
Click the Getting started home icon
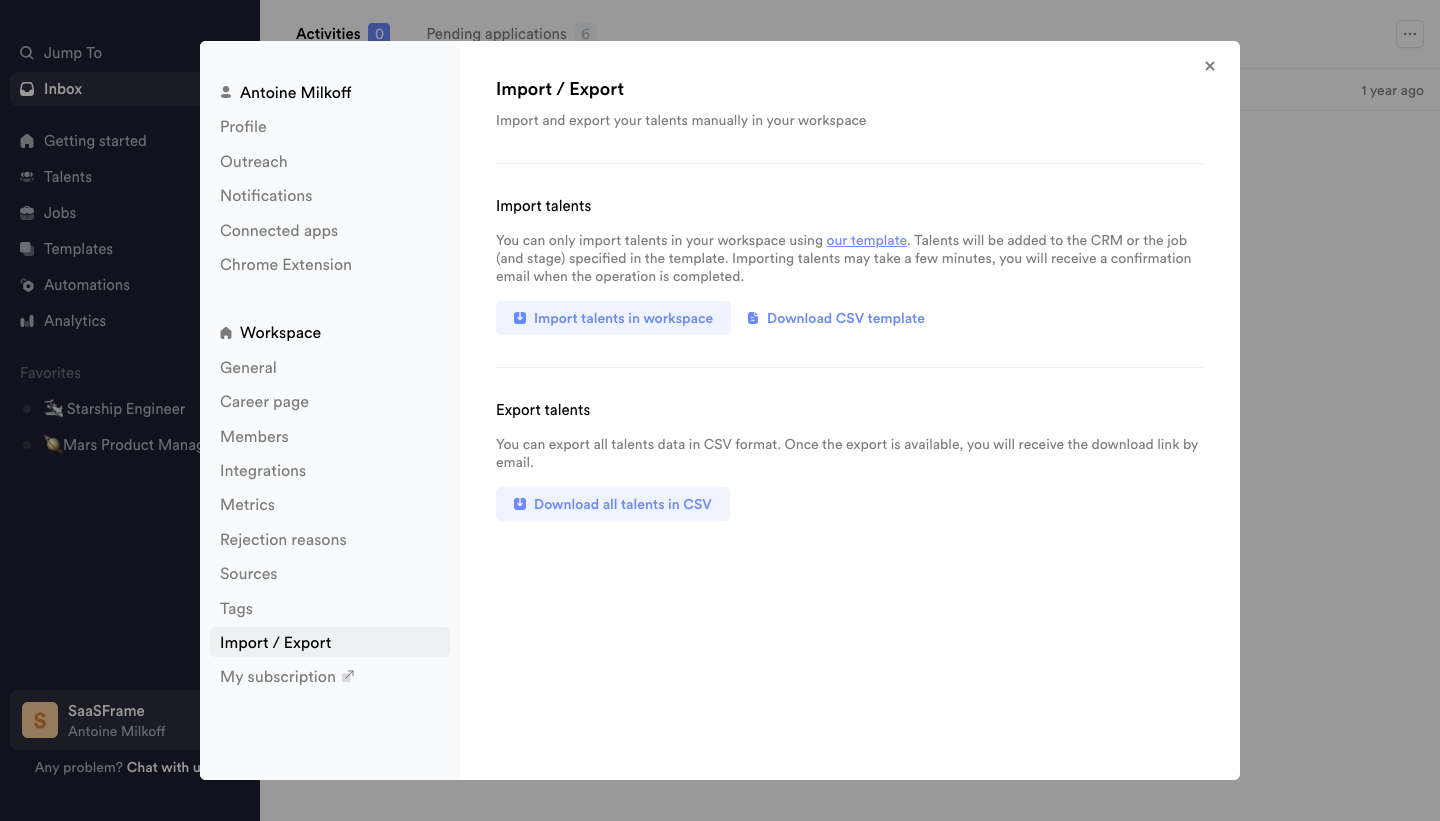point(27,141)
